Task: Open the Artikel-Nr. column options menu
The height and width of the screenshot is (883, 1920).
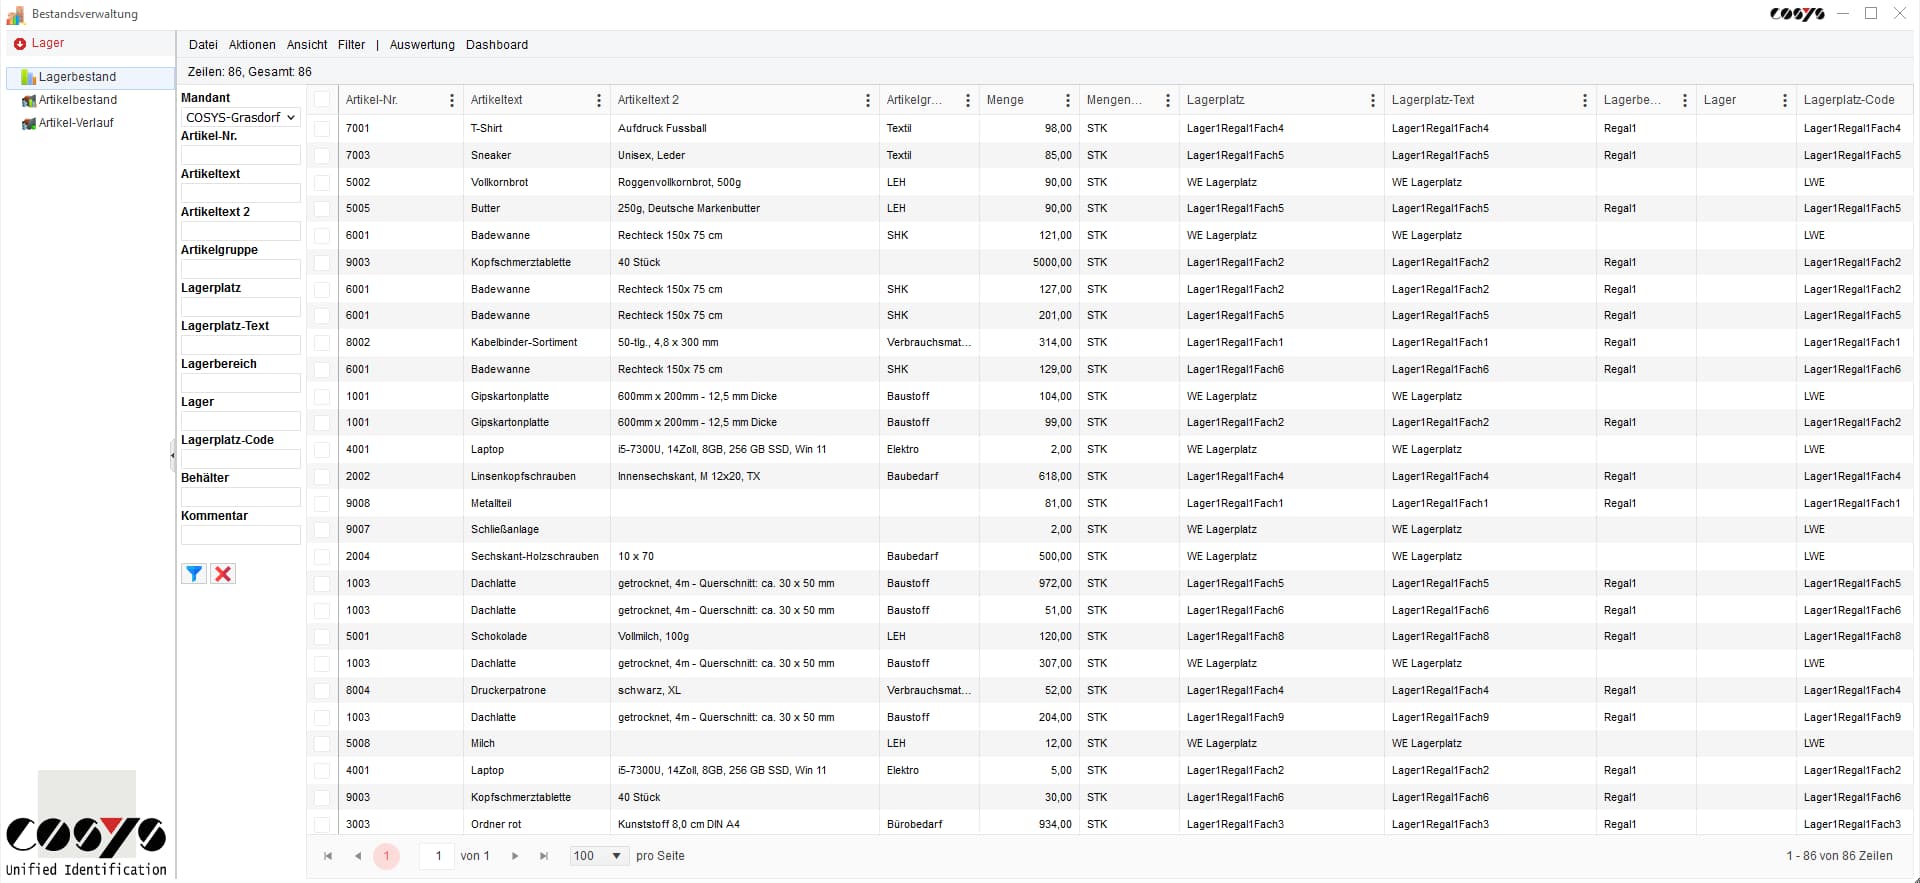Action: tap(452, 100)
